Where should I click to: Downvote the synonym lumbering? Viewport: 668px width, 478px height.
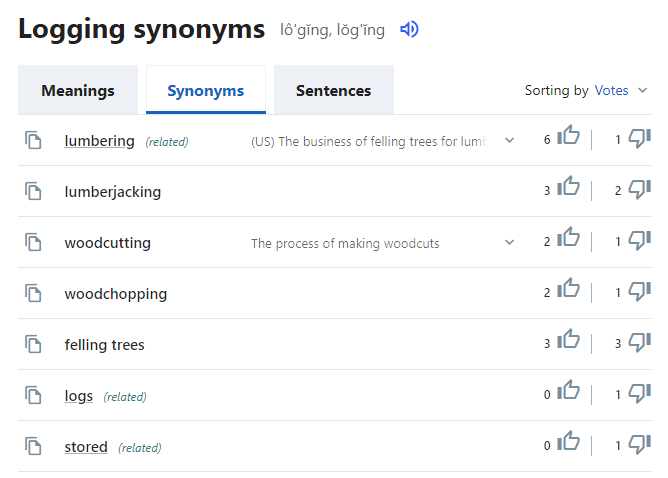[639, 138]
